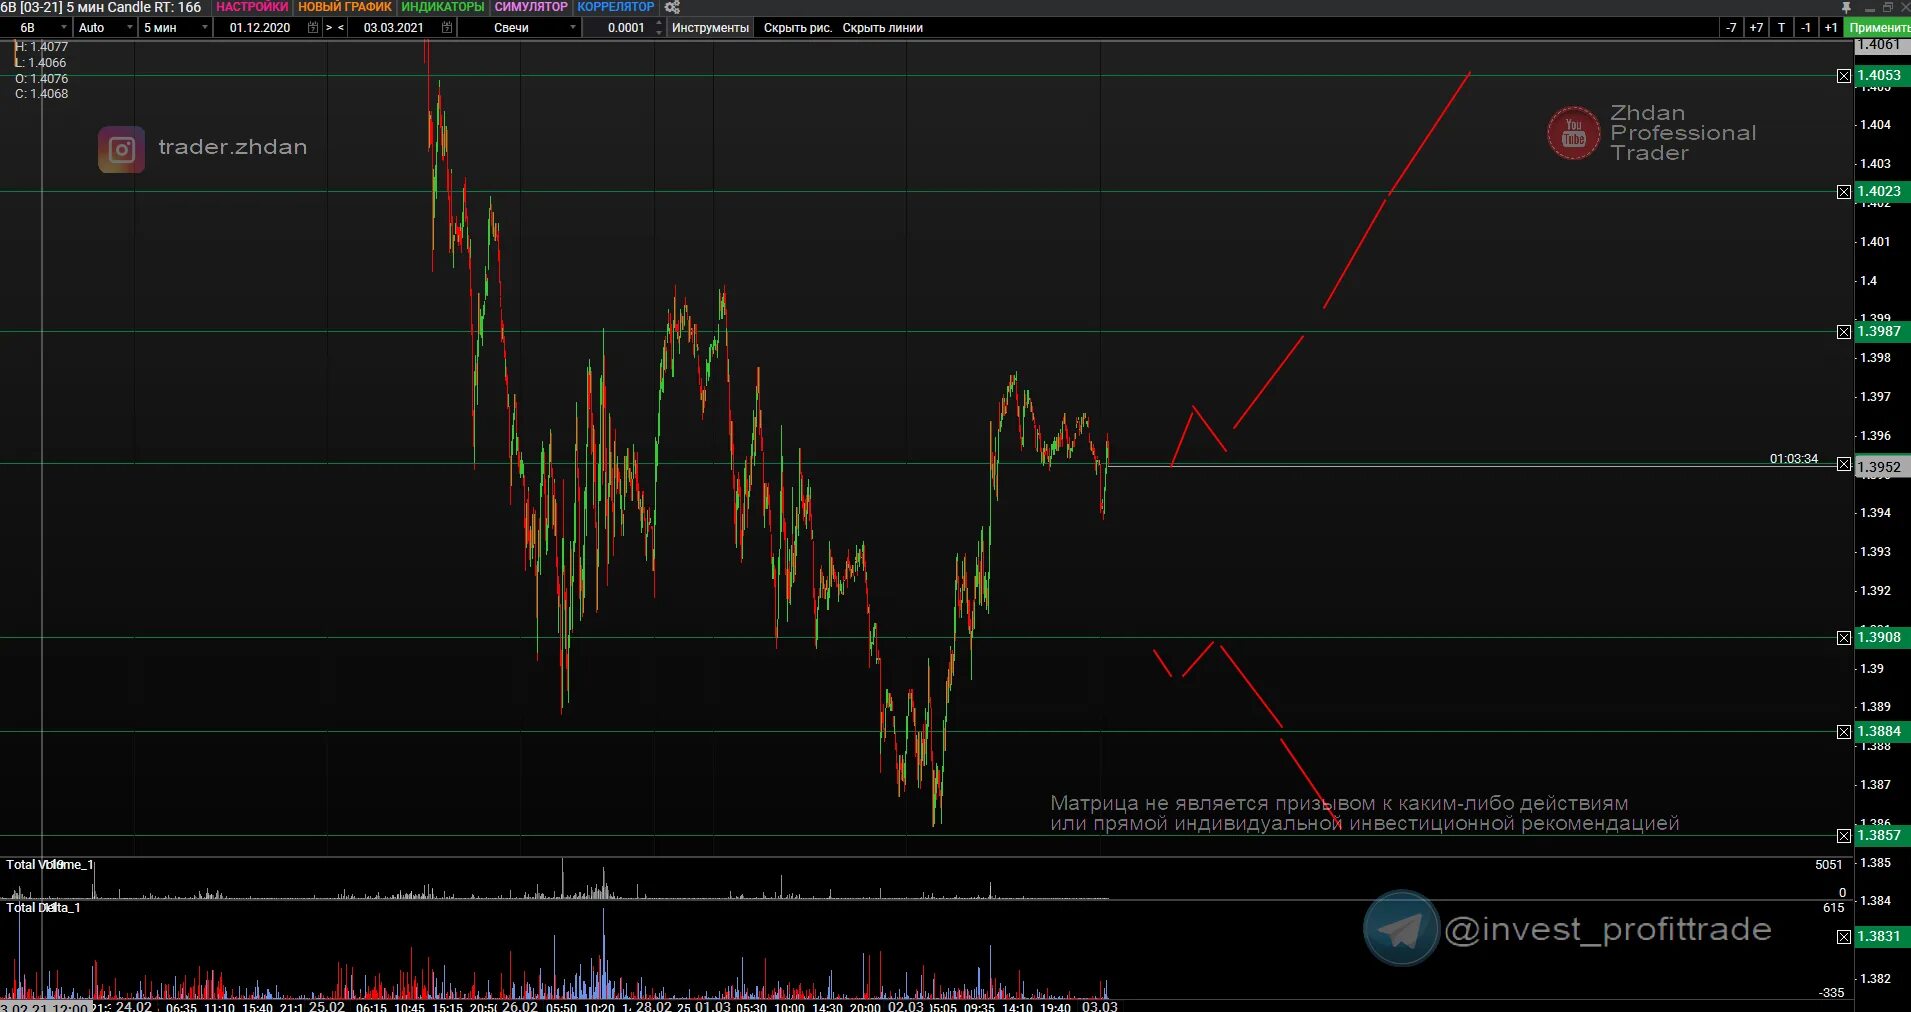Remove the 1.3908 price level via its X icon
1911x1012 pixels.
click(x=1844, y=638)
